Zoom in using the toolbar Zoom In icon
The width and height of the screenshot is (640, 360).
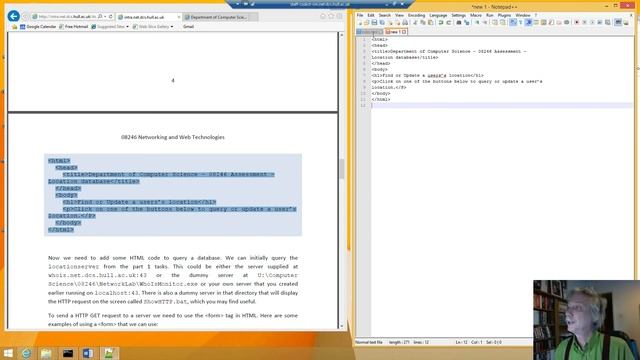(x=477, y=22)
